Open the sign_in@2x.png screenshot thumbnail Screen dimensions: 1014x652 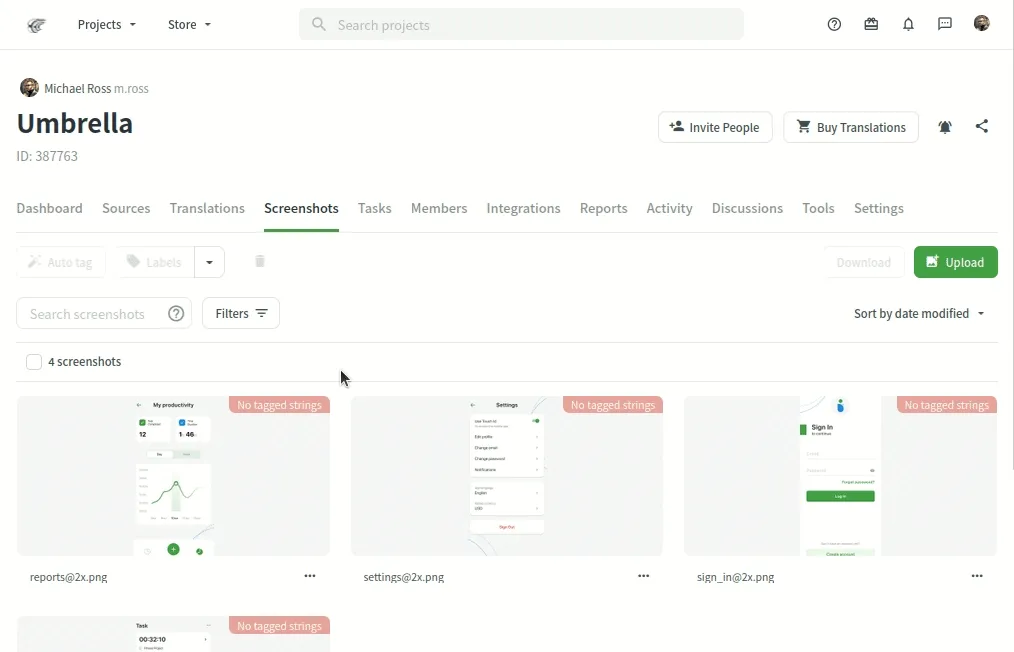click(x=840, y=476)
